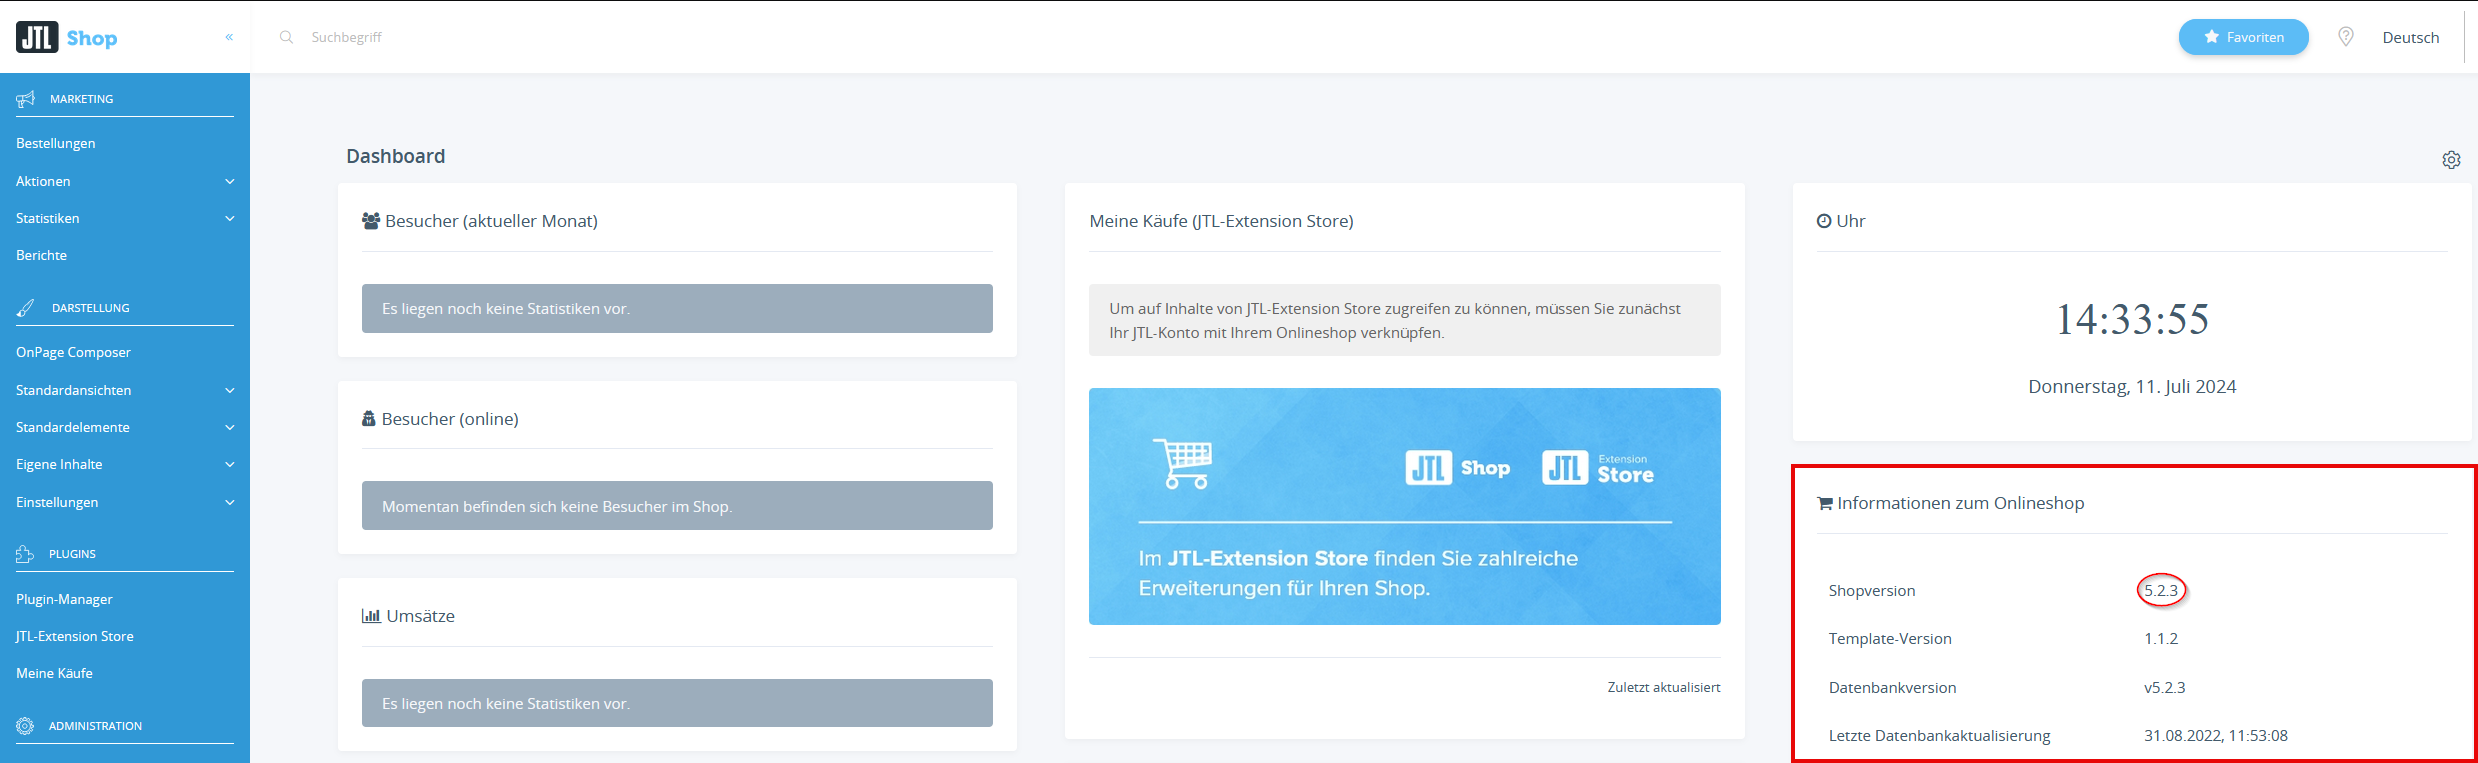Expand the Statistiken submenu
The height and width of the screenshot is (763, 2478).
tap(229, 218)
